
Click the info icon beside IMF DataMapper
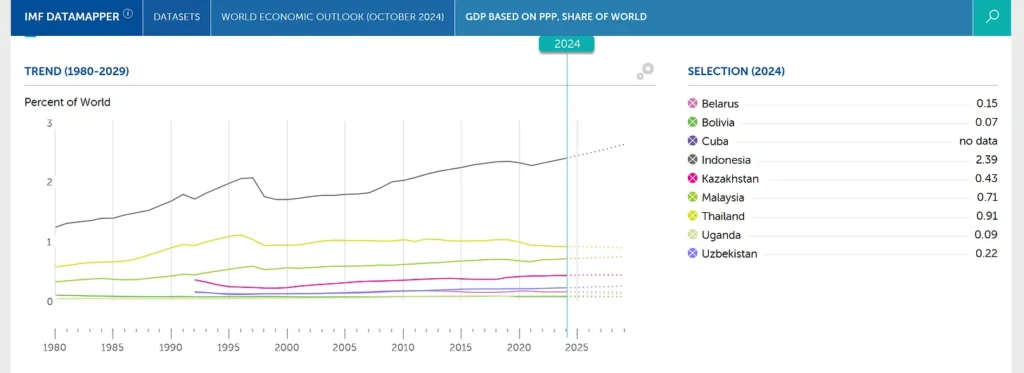tap(128, 14)
